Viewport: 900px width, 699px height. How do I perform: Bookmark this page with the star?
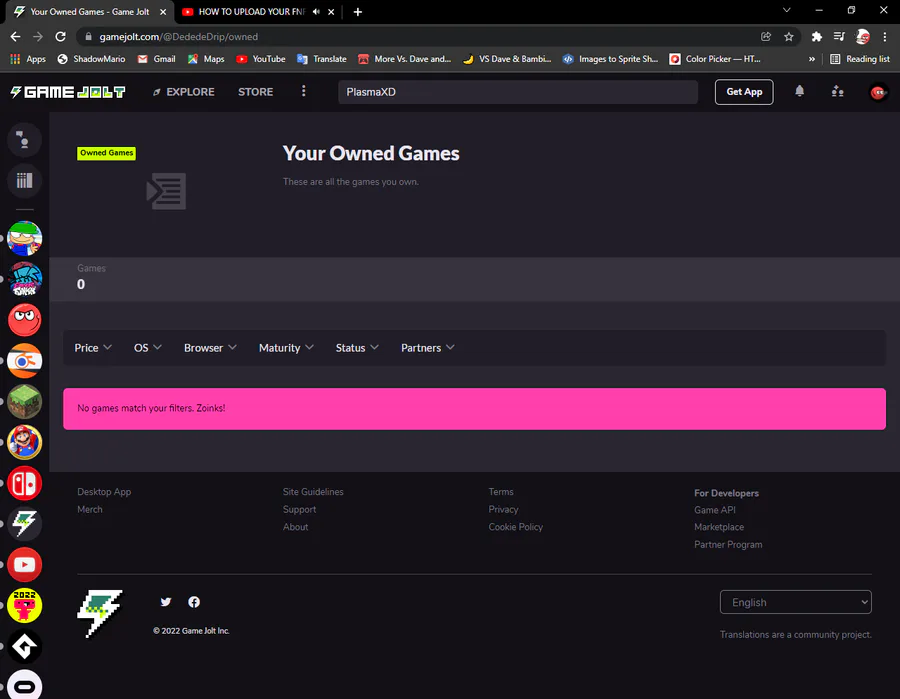789,37
